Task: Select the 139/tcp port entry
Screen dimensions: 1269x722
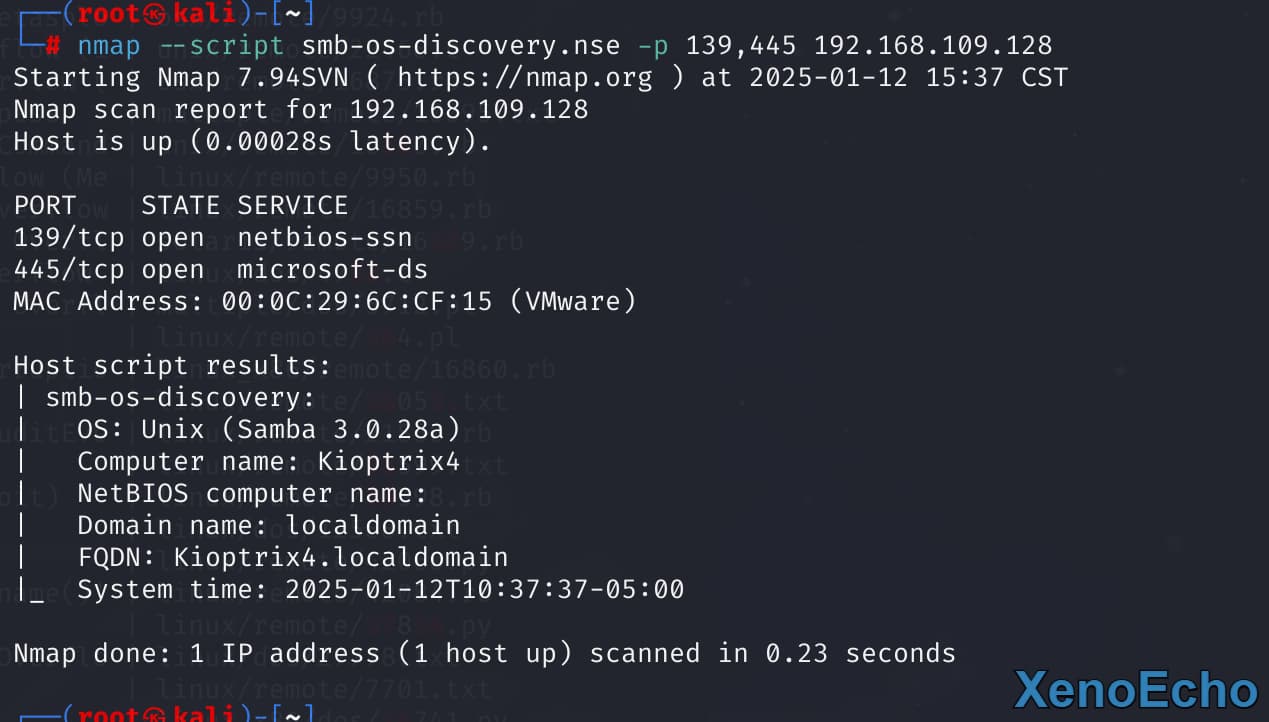Action: point(69,238)
